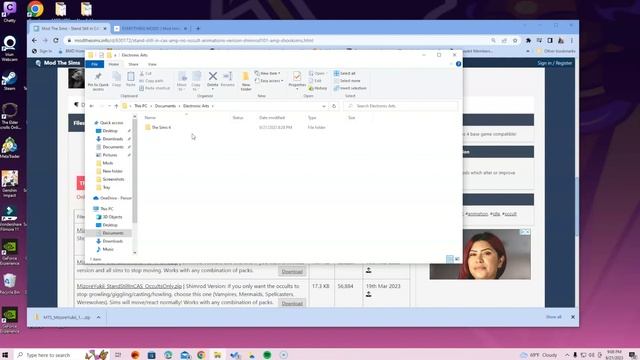
Task: Switch to the Share ribbon tab
Action: pos(133,64)
